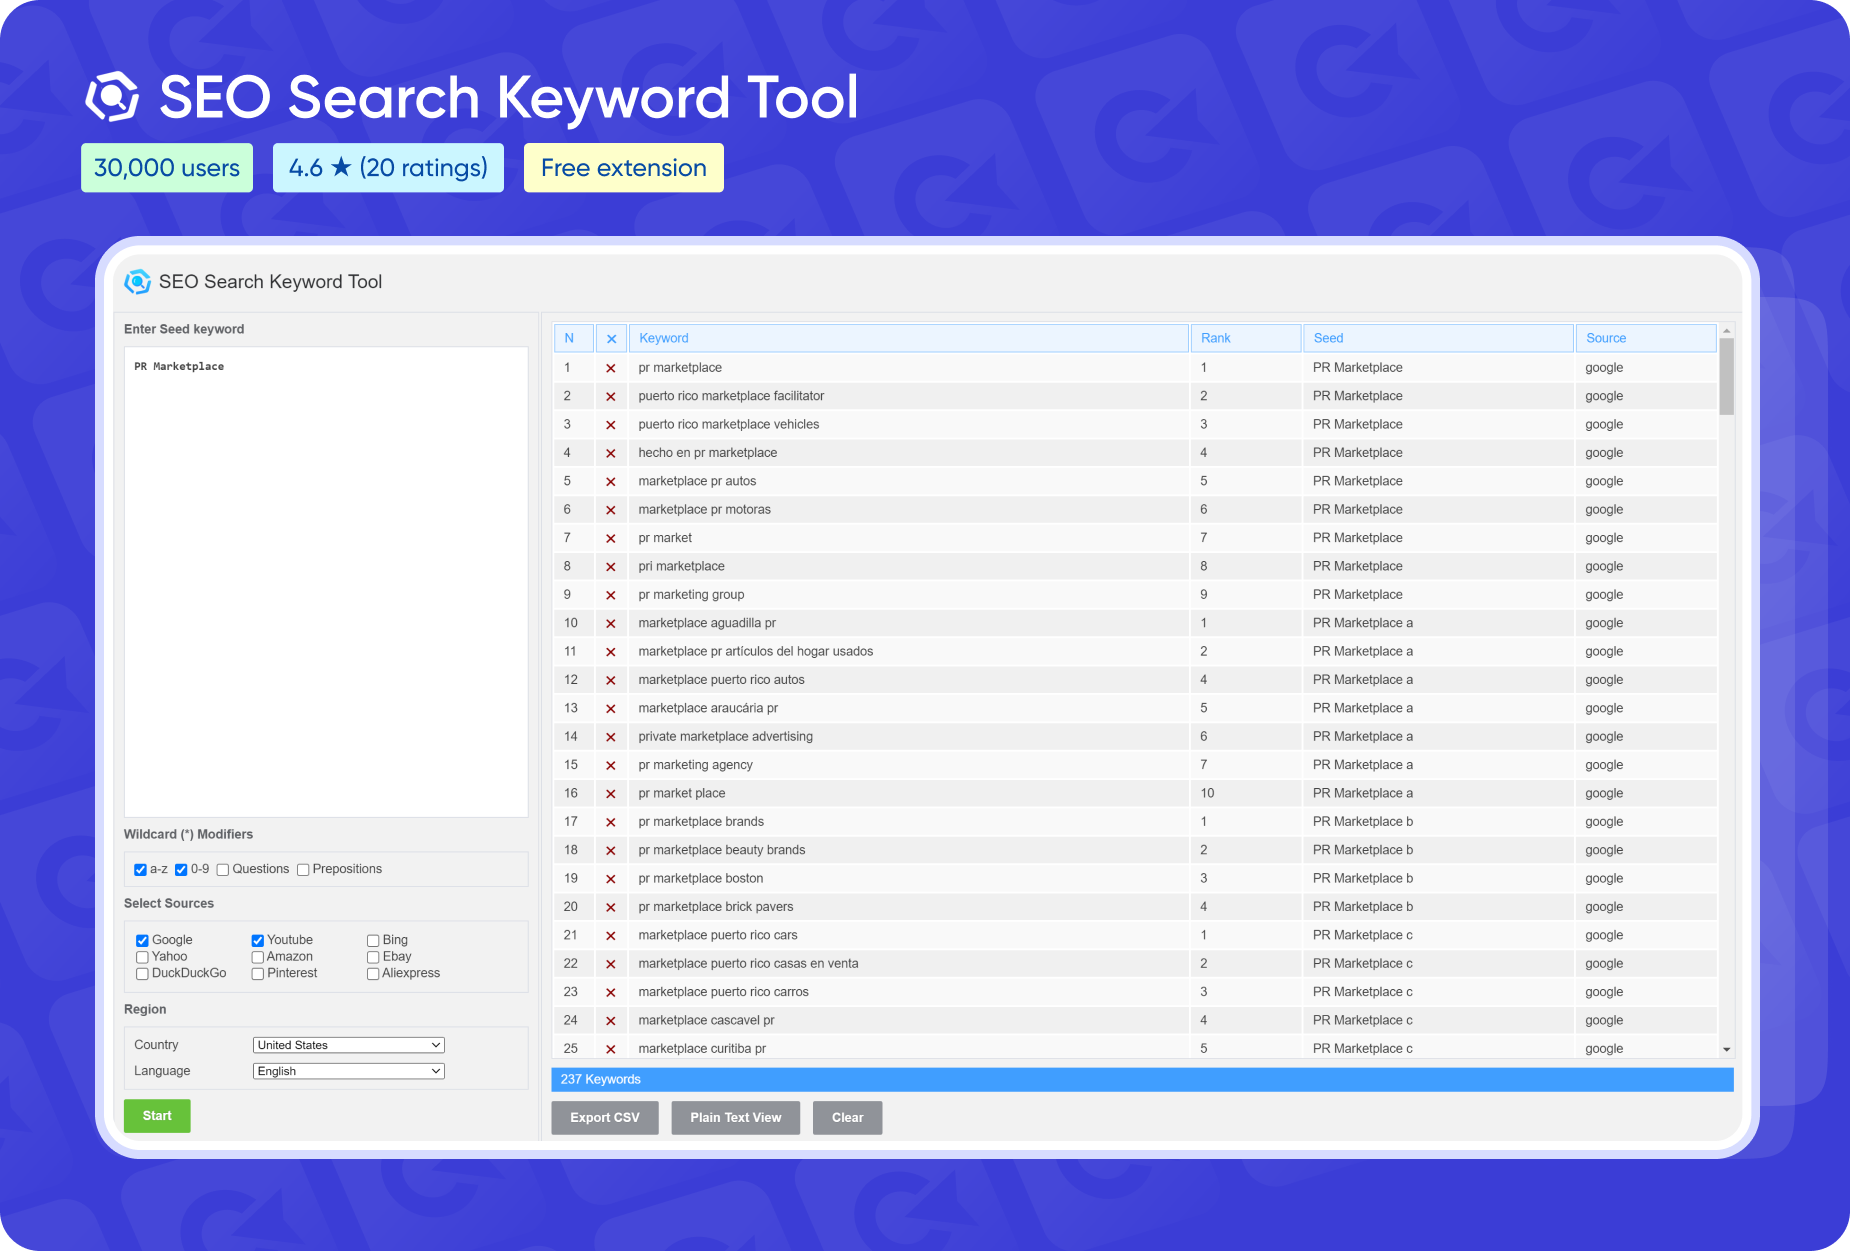Click the logo icon in the purple page header
This screenshot has width=1850, height=1251.
tap(113, 96)
